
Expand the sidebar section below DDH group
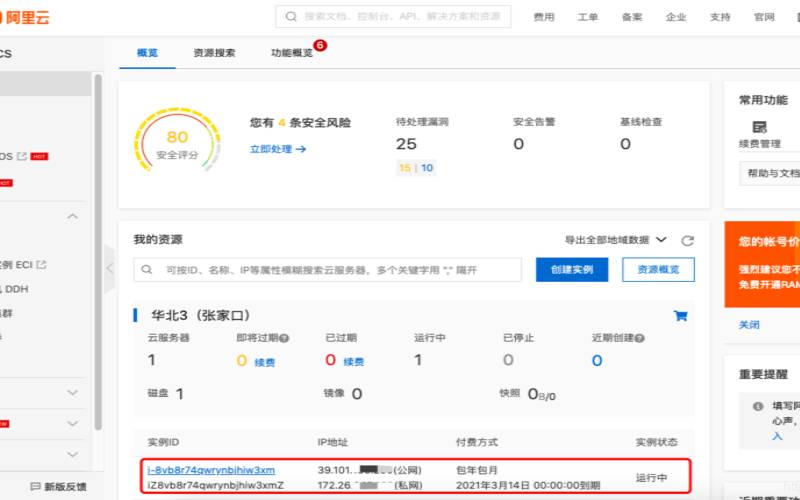pos(72,392)
